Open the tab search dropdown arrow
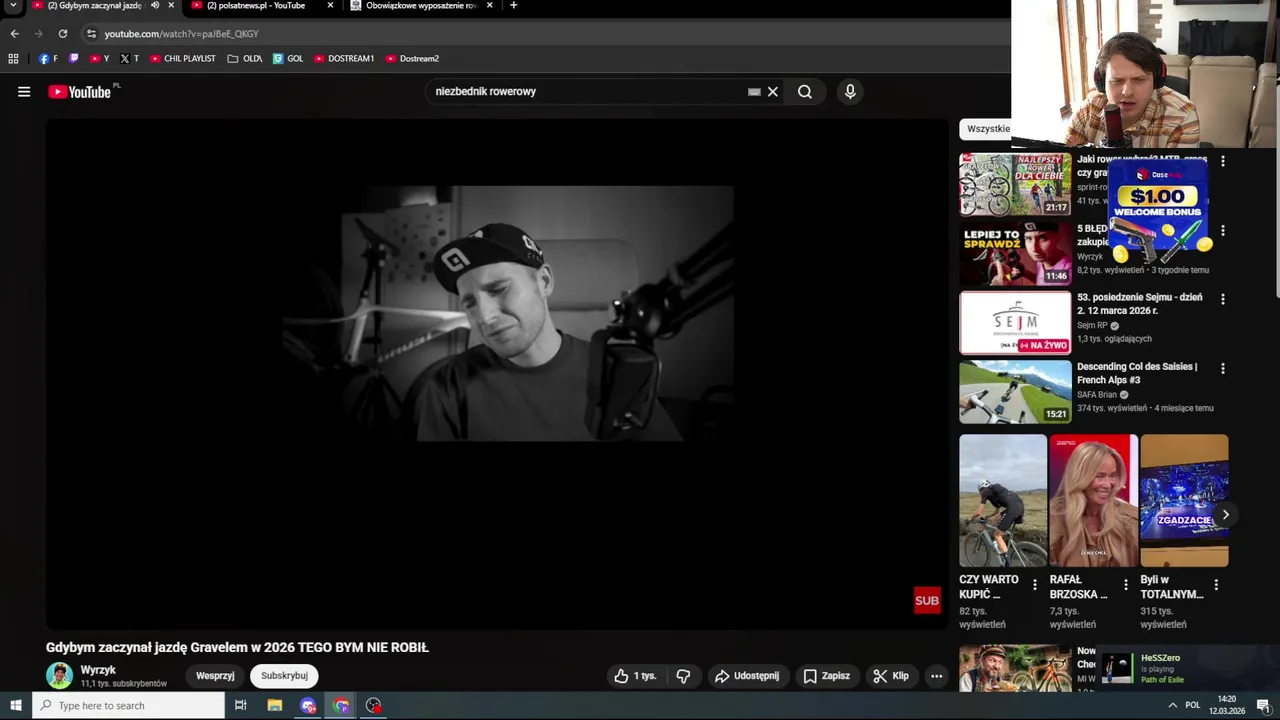Image resolution: width=1280 pixels, height=720 pixels. (13, 5)
